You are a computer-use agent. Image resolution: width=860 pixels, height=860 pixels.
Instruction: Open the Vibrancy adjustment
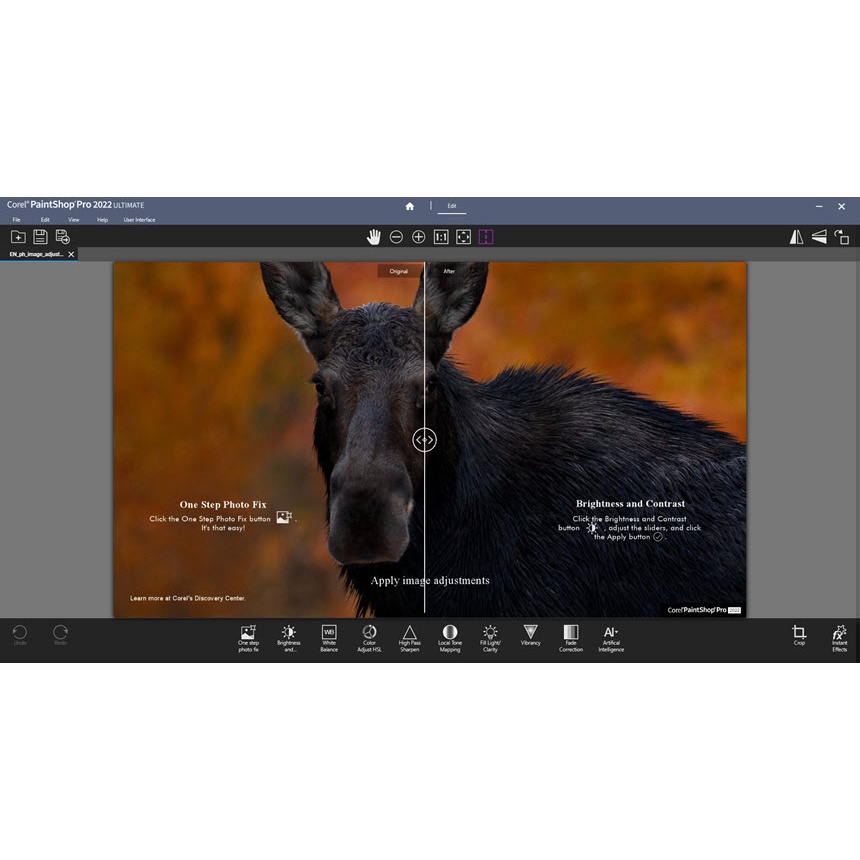click(530, 638)
